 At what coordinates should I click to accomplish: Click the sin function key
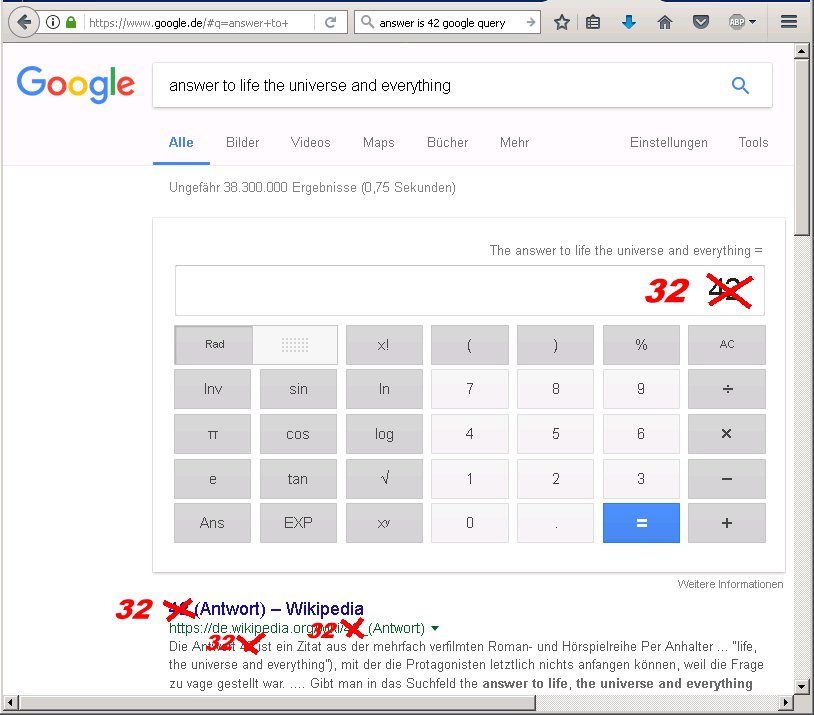click(x=298, y=389)
